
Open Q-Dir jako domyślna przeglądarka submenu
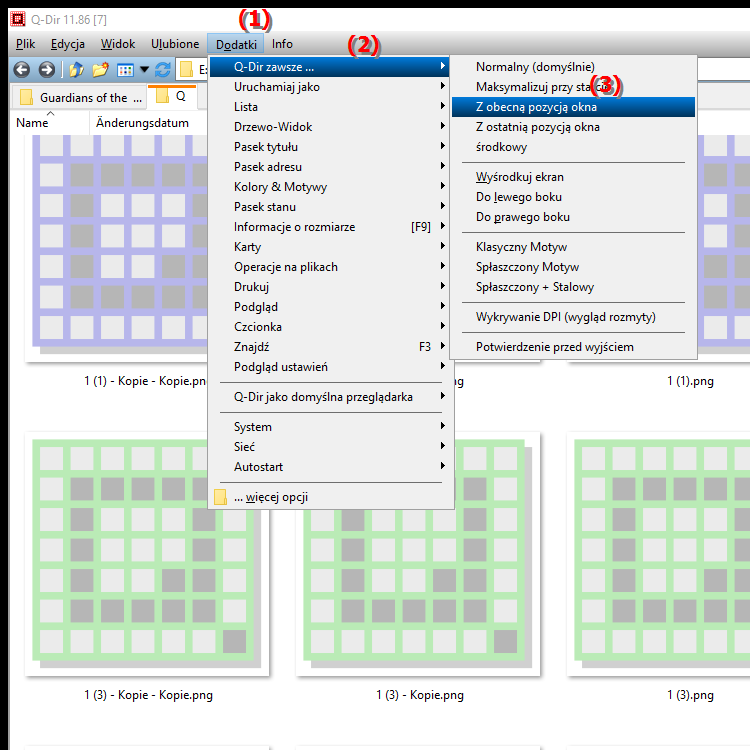[330, 397]
